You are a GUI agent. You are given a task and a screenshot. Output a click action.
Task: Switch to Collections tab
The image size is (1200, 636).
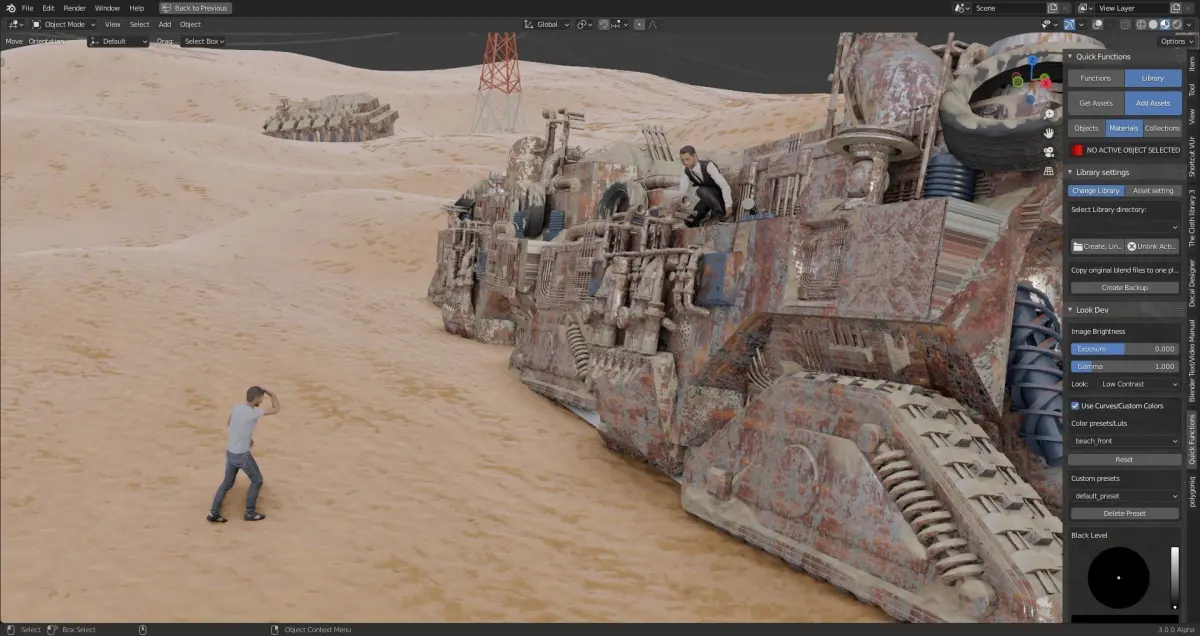[x=1162, y=128]
